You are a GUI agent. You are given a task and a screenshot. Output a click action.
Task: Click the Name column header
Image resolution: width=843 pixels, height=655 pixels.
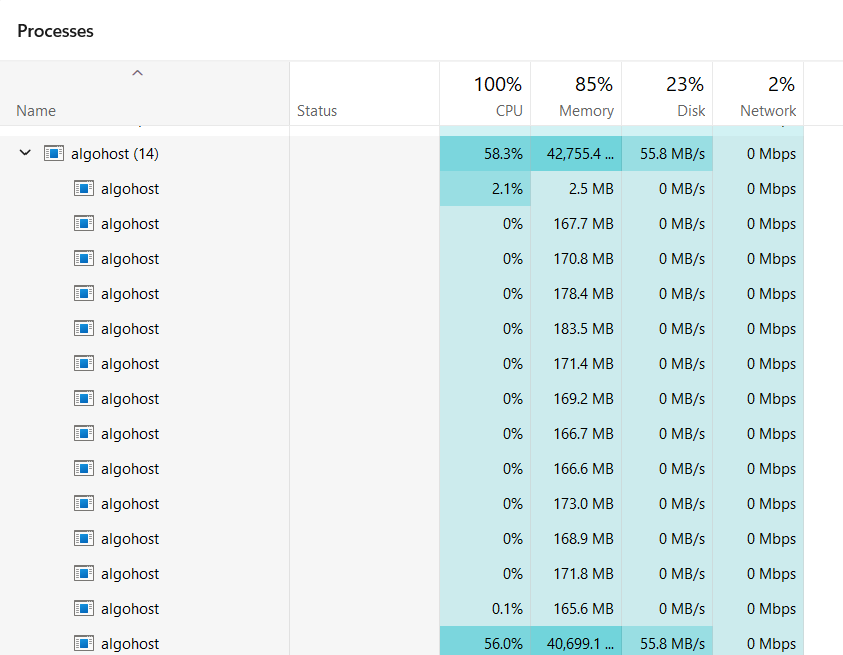pyautogui.click(x=36, y=111)
